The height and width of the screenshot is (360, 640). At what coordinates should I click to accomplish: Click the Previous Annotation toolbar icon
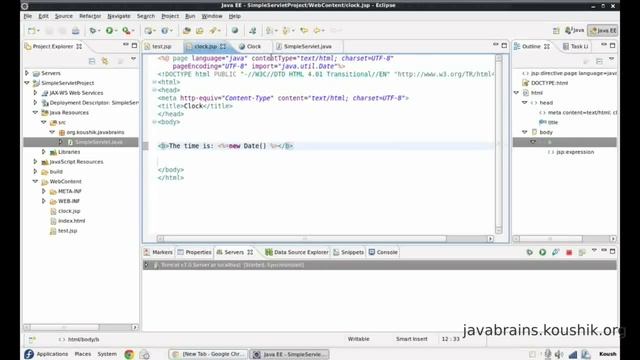pyautogui.click(x=286, y=31)
